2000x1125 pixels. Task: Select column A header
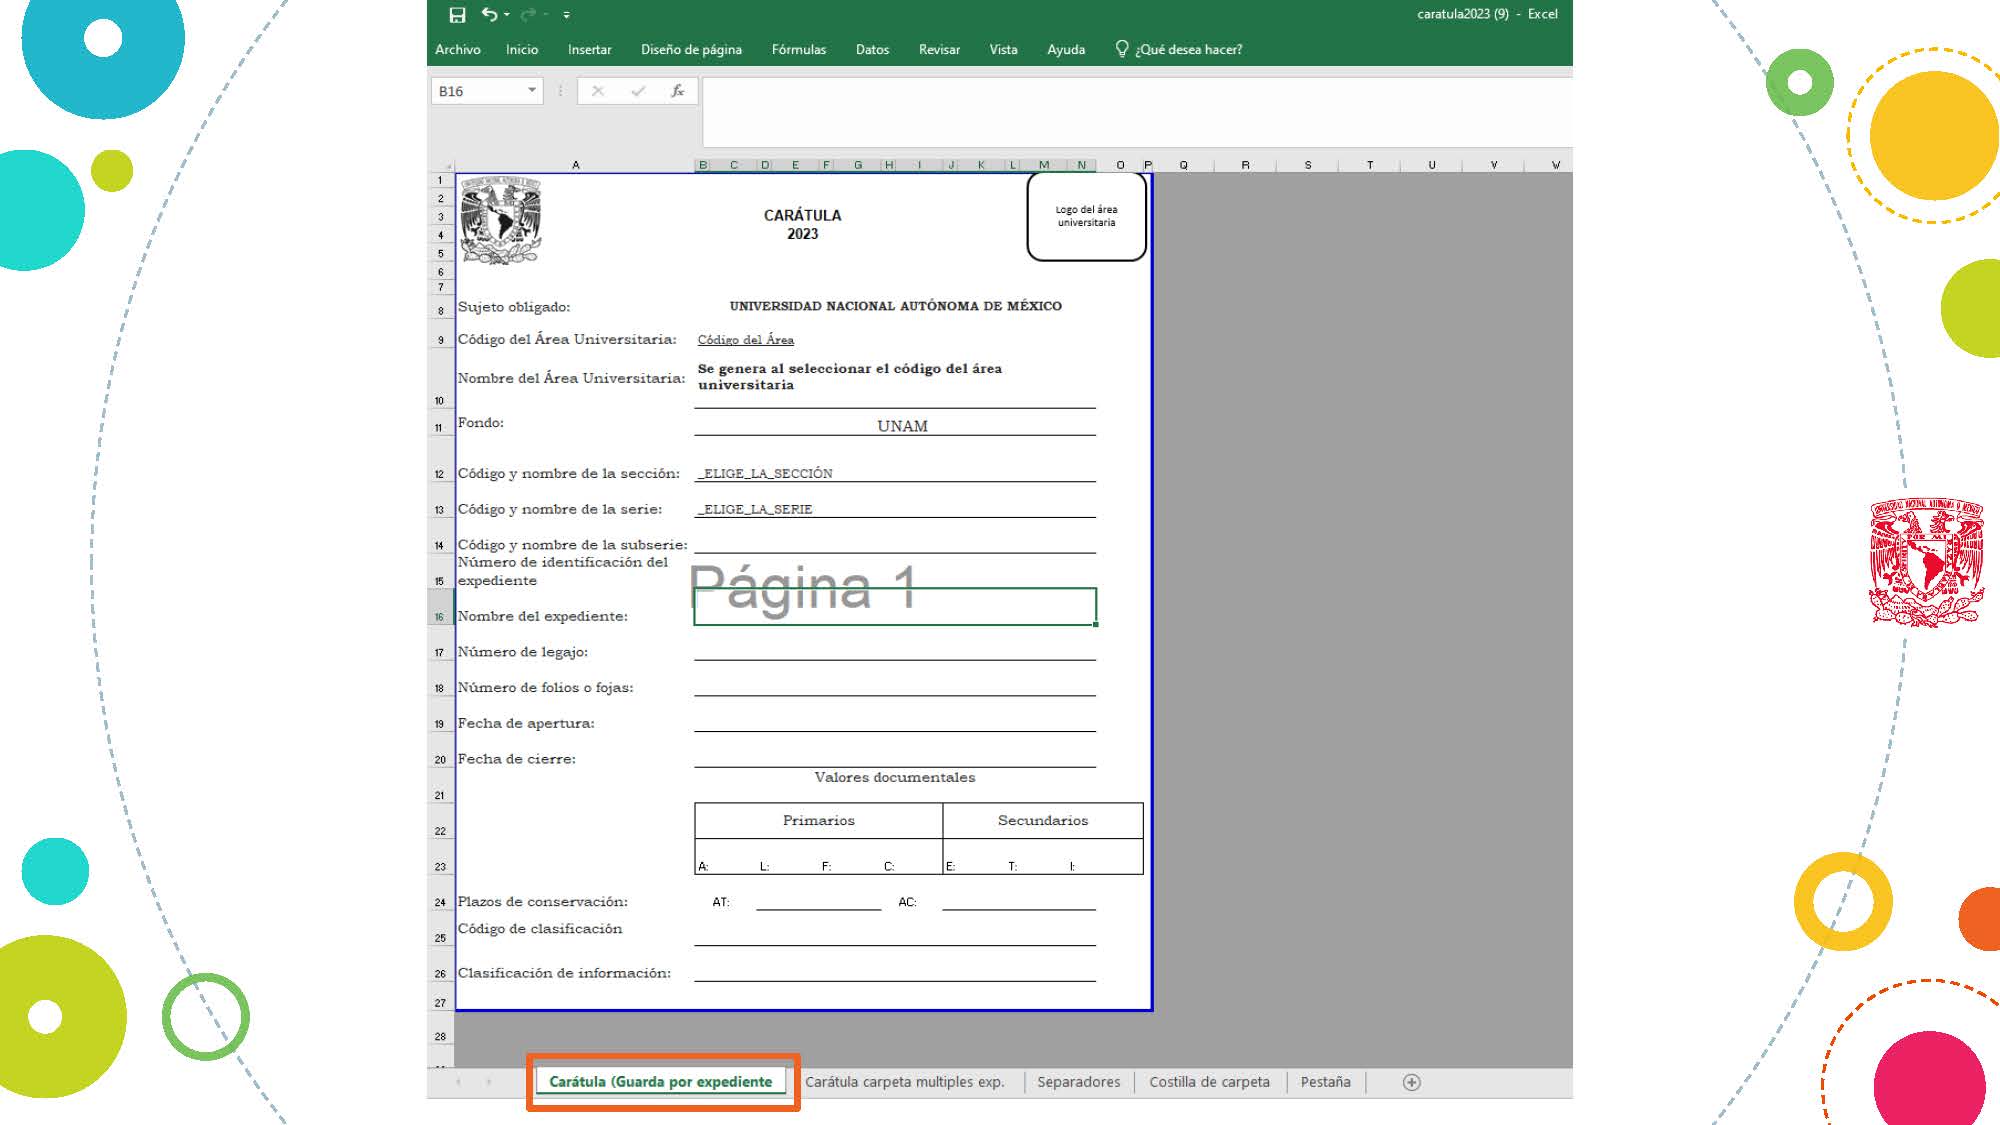pos(575,165)
